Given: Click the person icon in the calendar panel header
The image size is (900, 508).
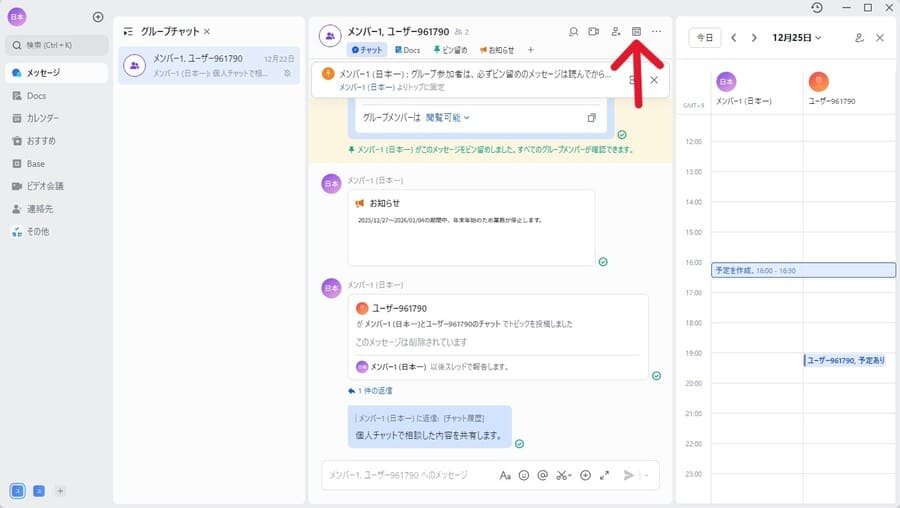Looking at the screenshot, I should tap(859, 38).
